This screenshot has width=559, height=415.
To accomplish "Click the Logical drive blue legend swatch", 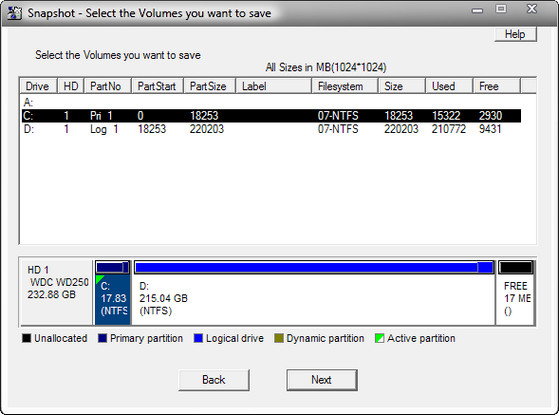I will coord(198,338).
